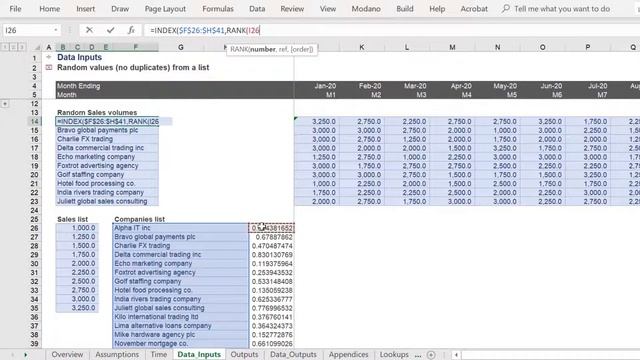This screenshot has width=640, height=360.
Task: Open the Acrobat ribbon tab
Action: [474, 9]
